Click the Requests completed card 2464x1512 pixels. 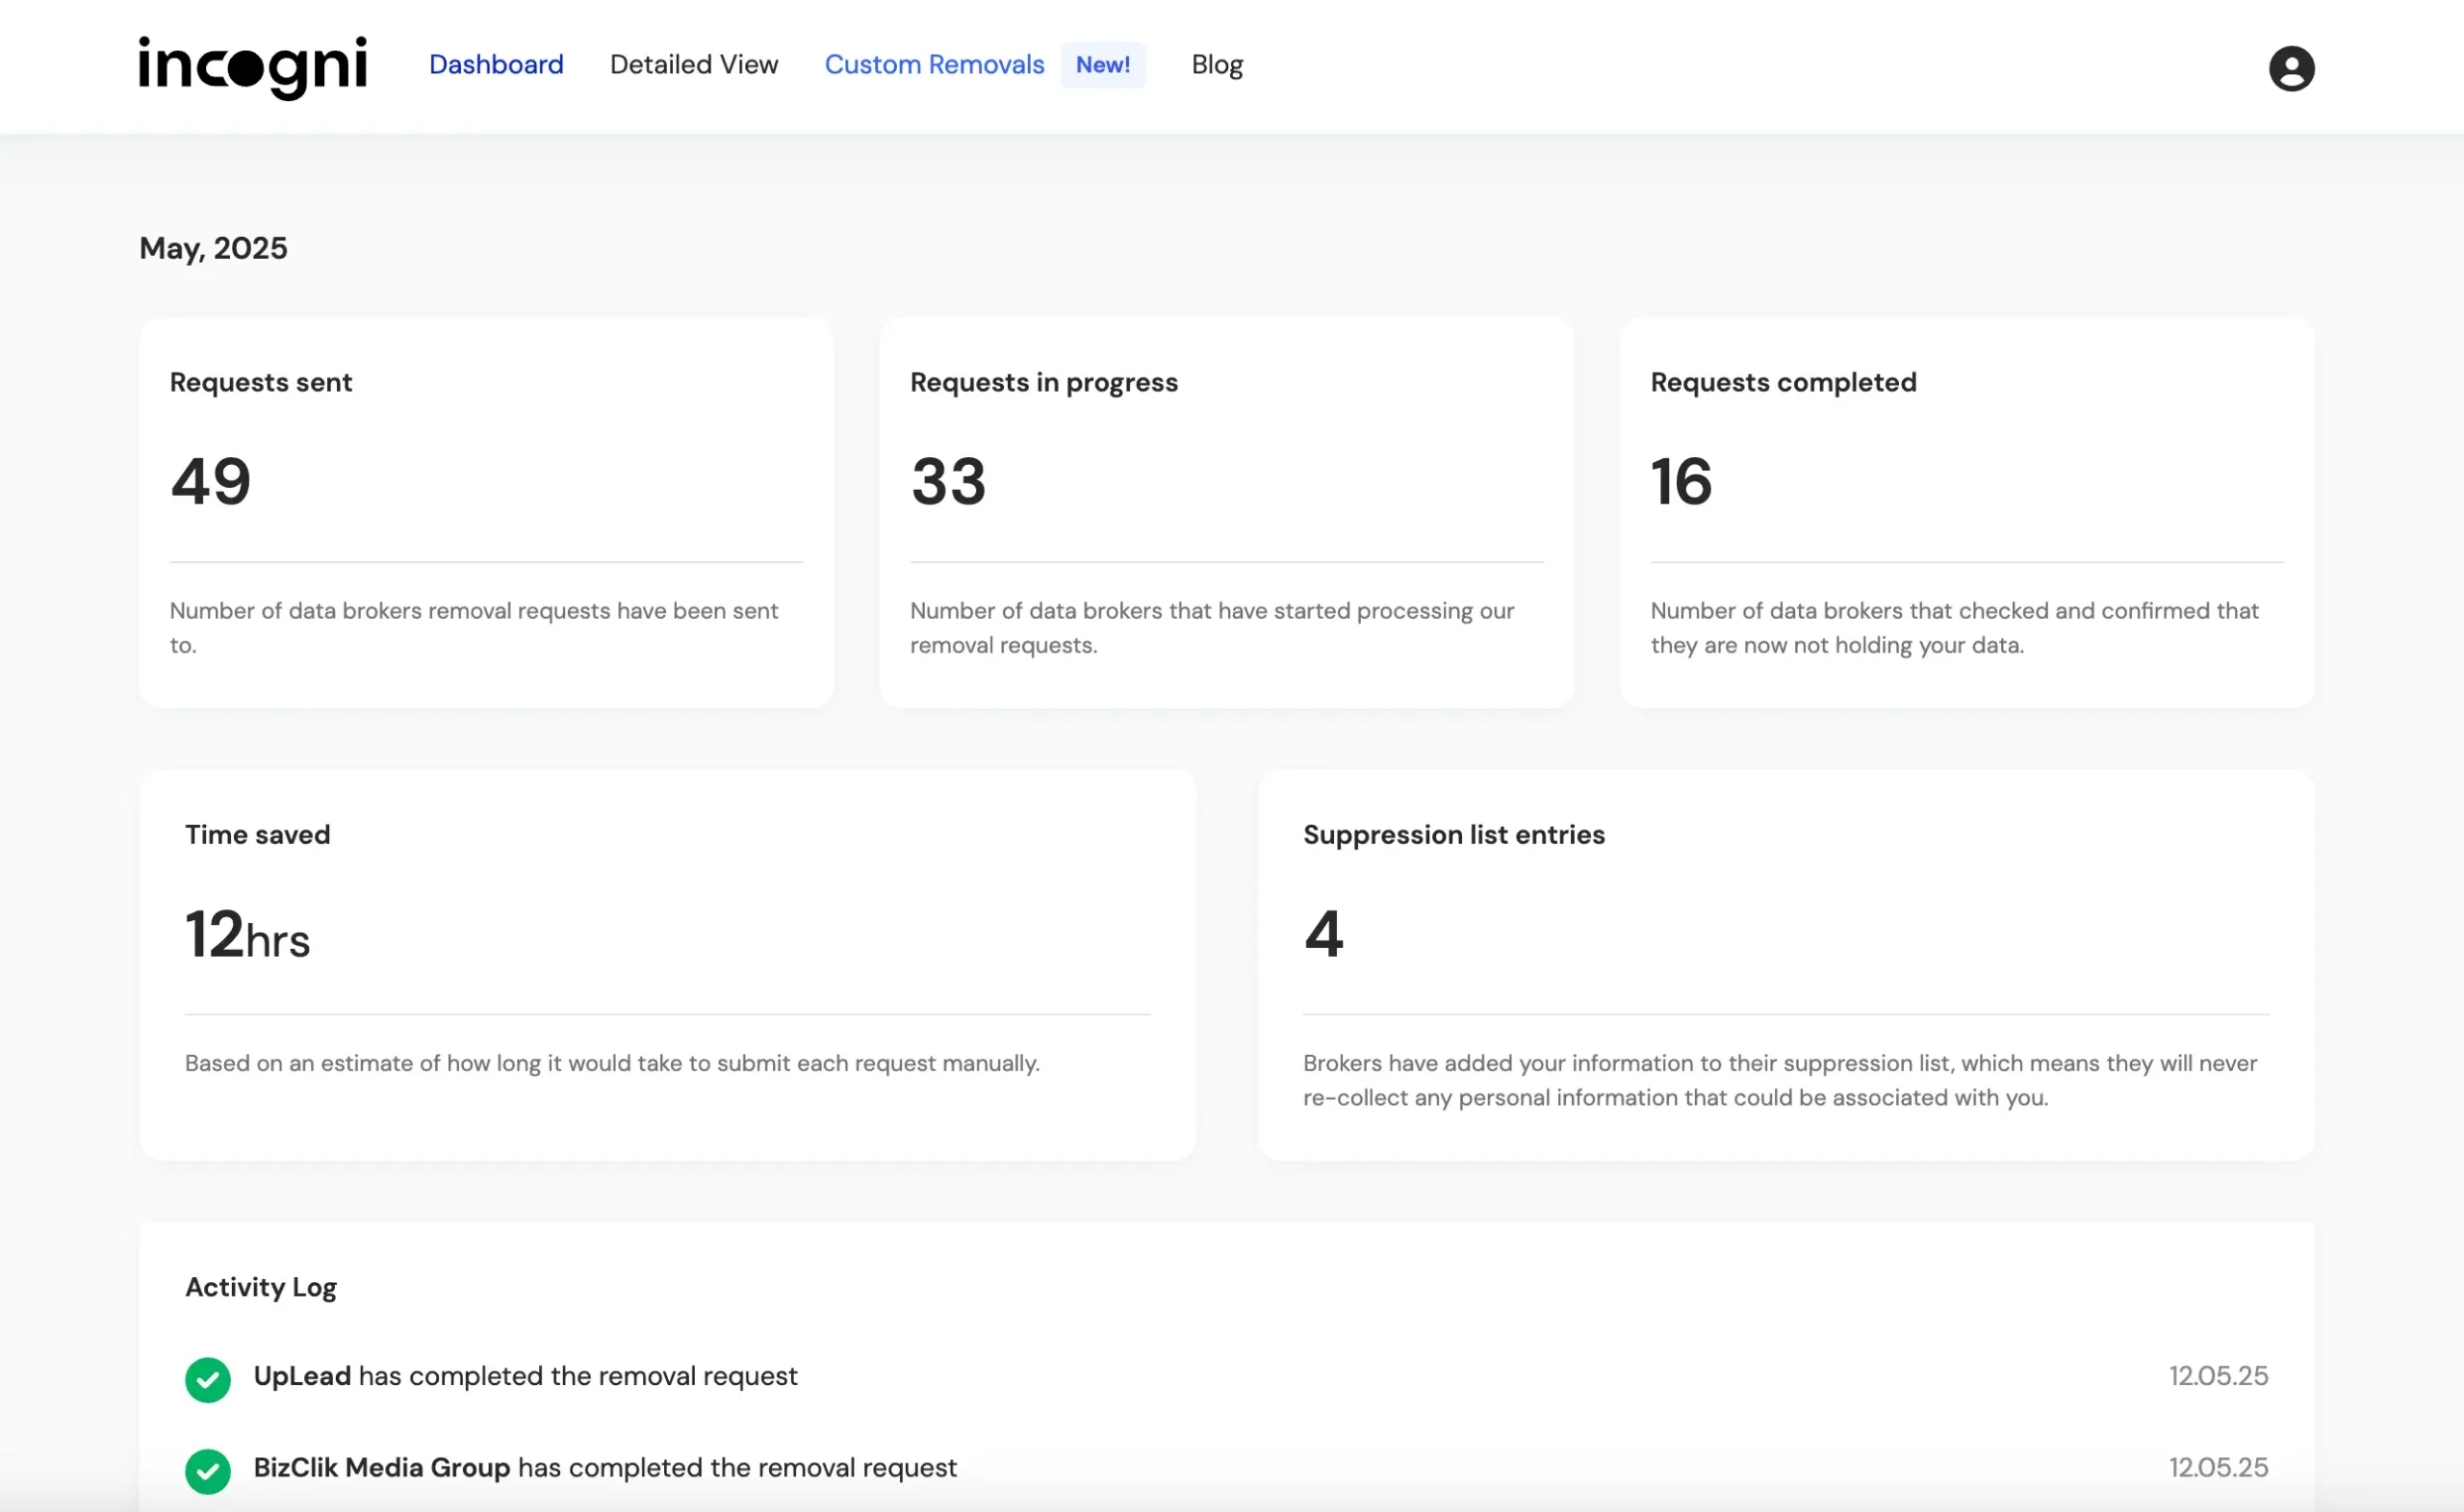coord(1966,512)
